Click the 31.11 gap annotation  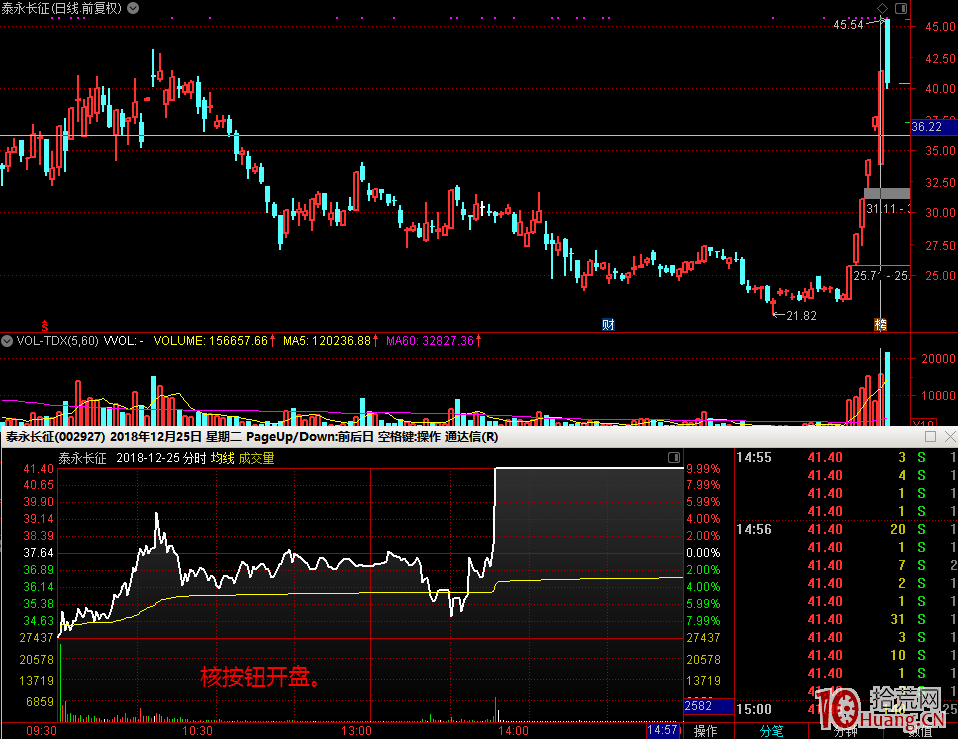(x=888, y=209)
